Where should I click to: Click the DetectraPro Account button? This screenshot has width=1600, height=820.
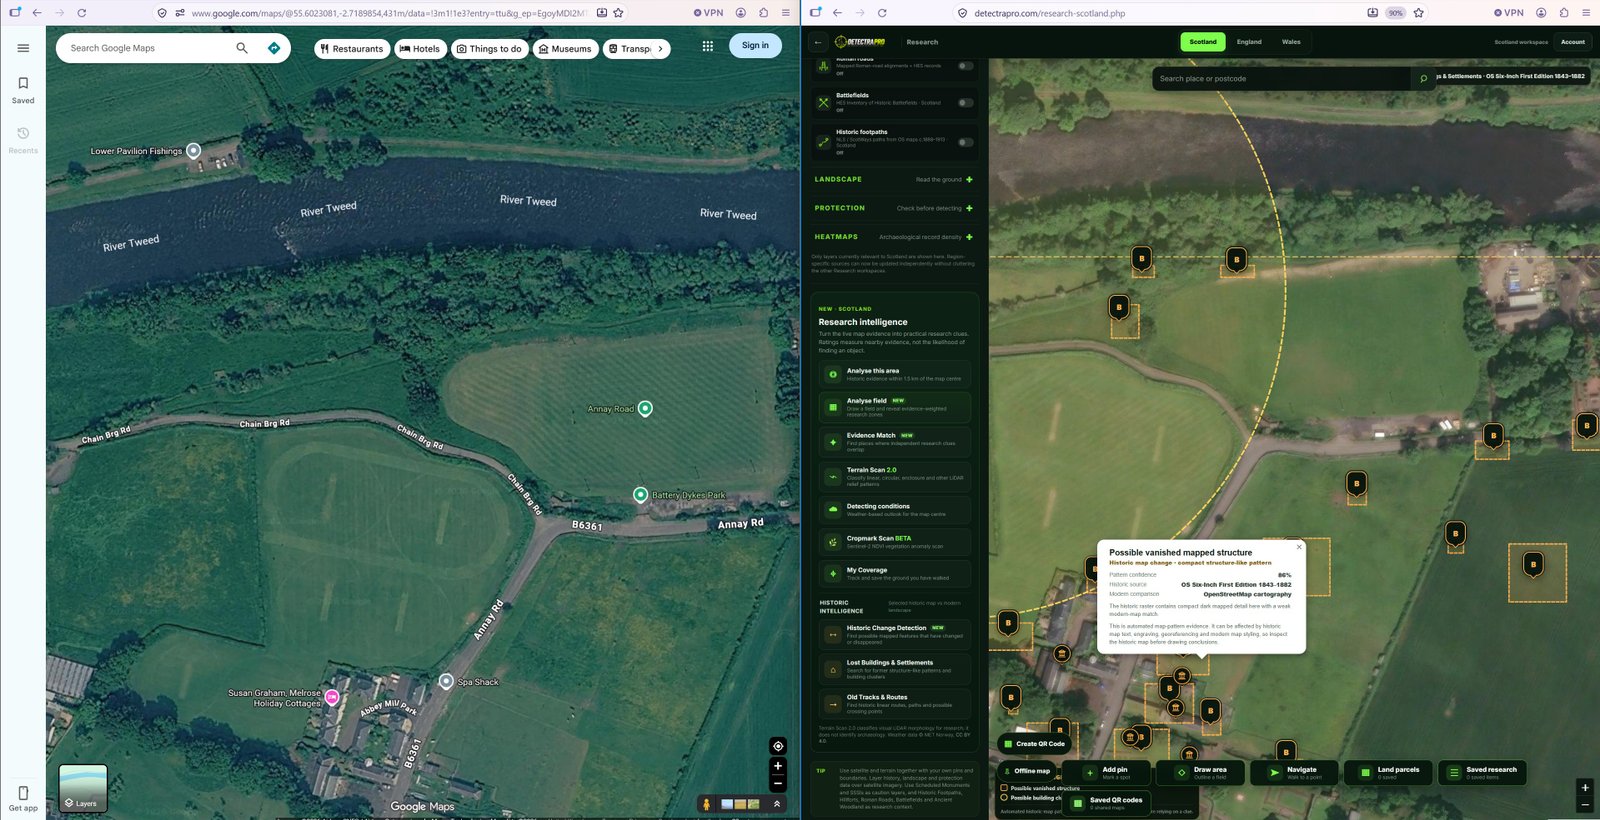pyautogui.click(x=1573, y=42)
